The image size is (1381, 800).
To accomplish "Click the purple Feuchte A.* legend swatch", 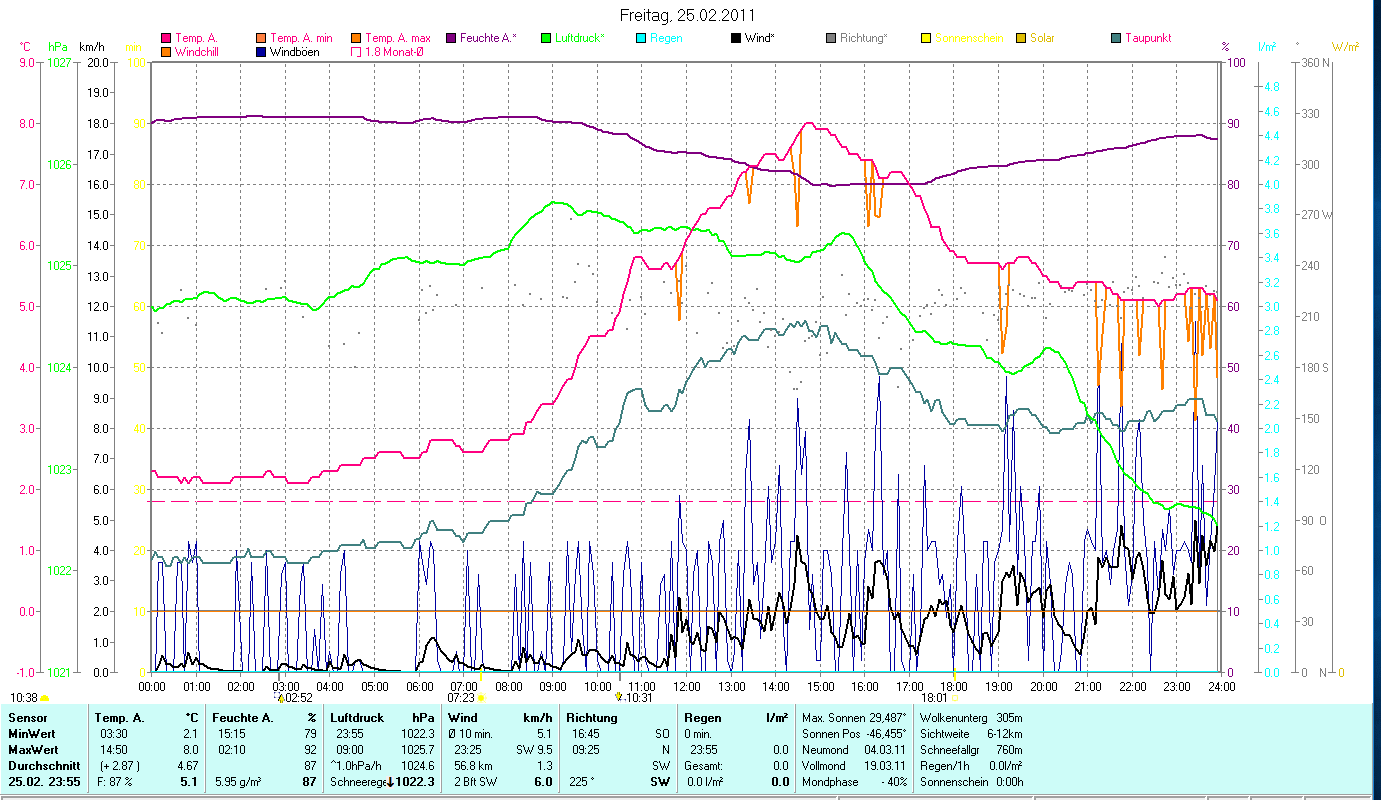I will 451,38.
